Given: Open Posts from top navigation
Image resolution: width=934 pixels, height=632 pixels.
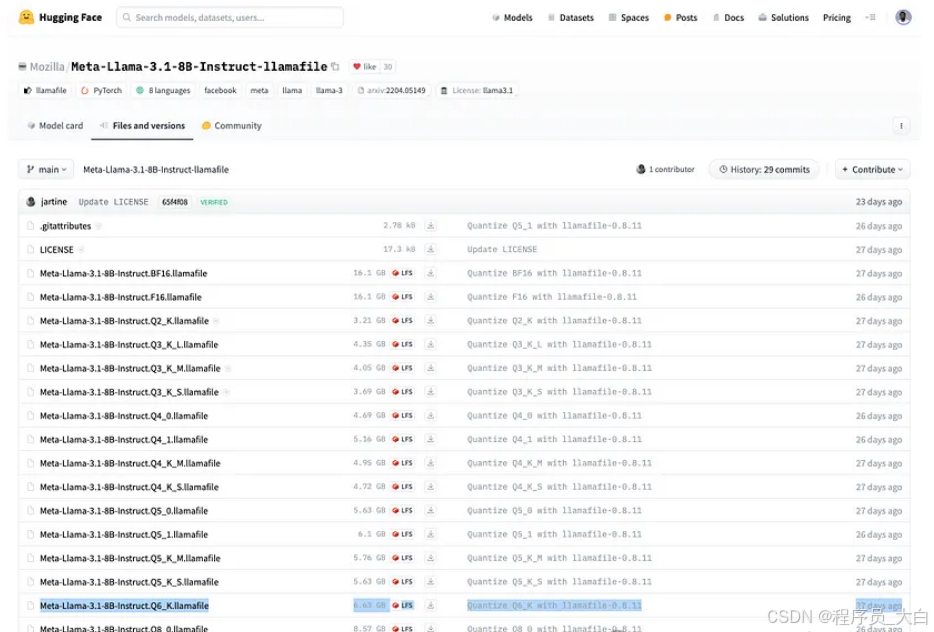Looking at the screenshot, I should point(680,18).
